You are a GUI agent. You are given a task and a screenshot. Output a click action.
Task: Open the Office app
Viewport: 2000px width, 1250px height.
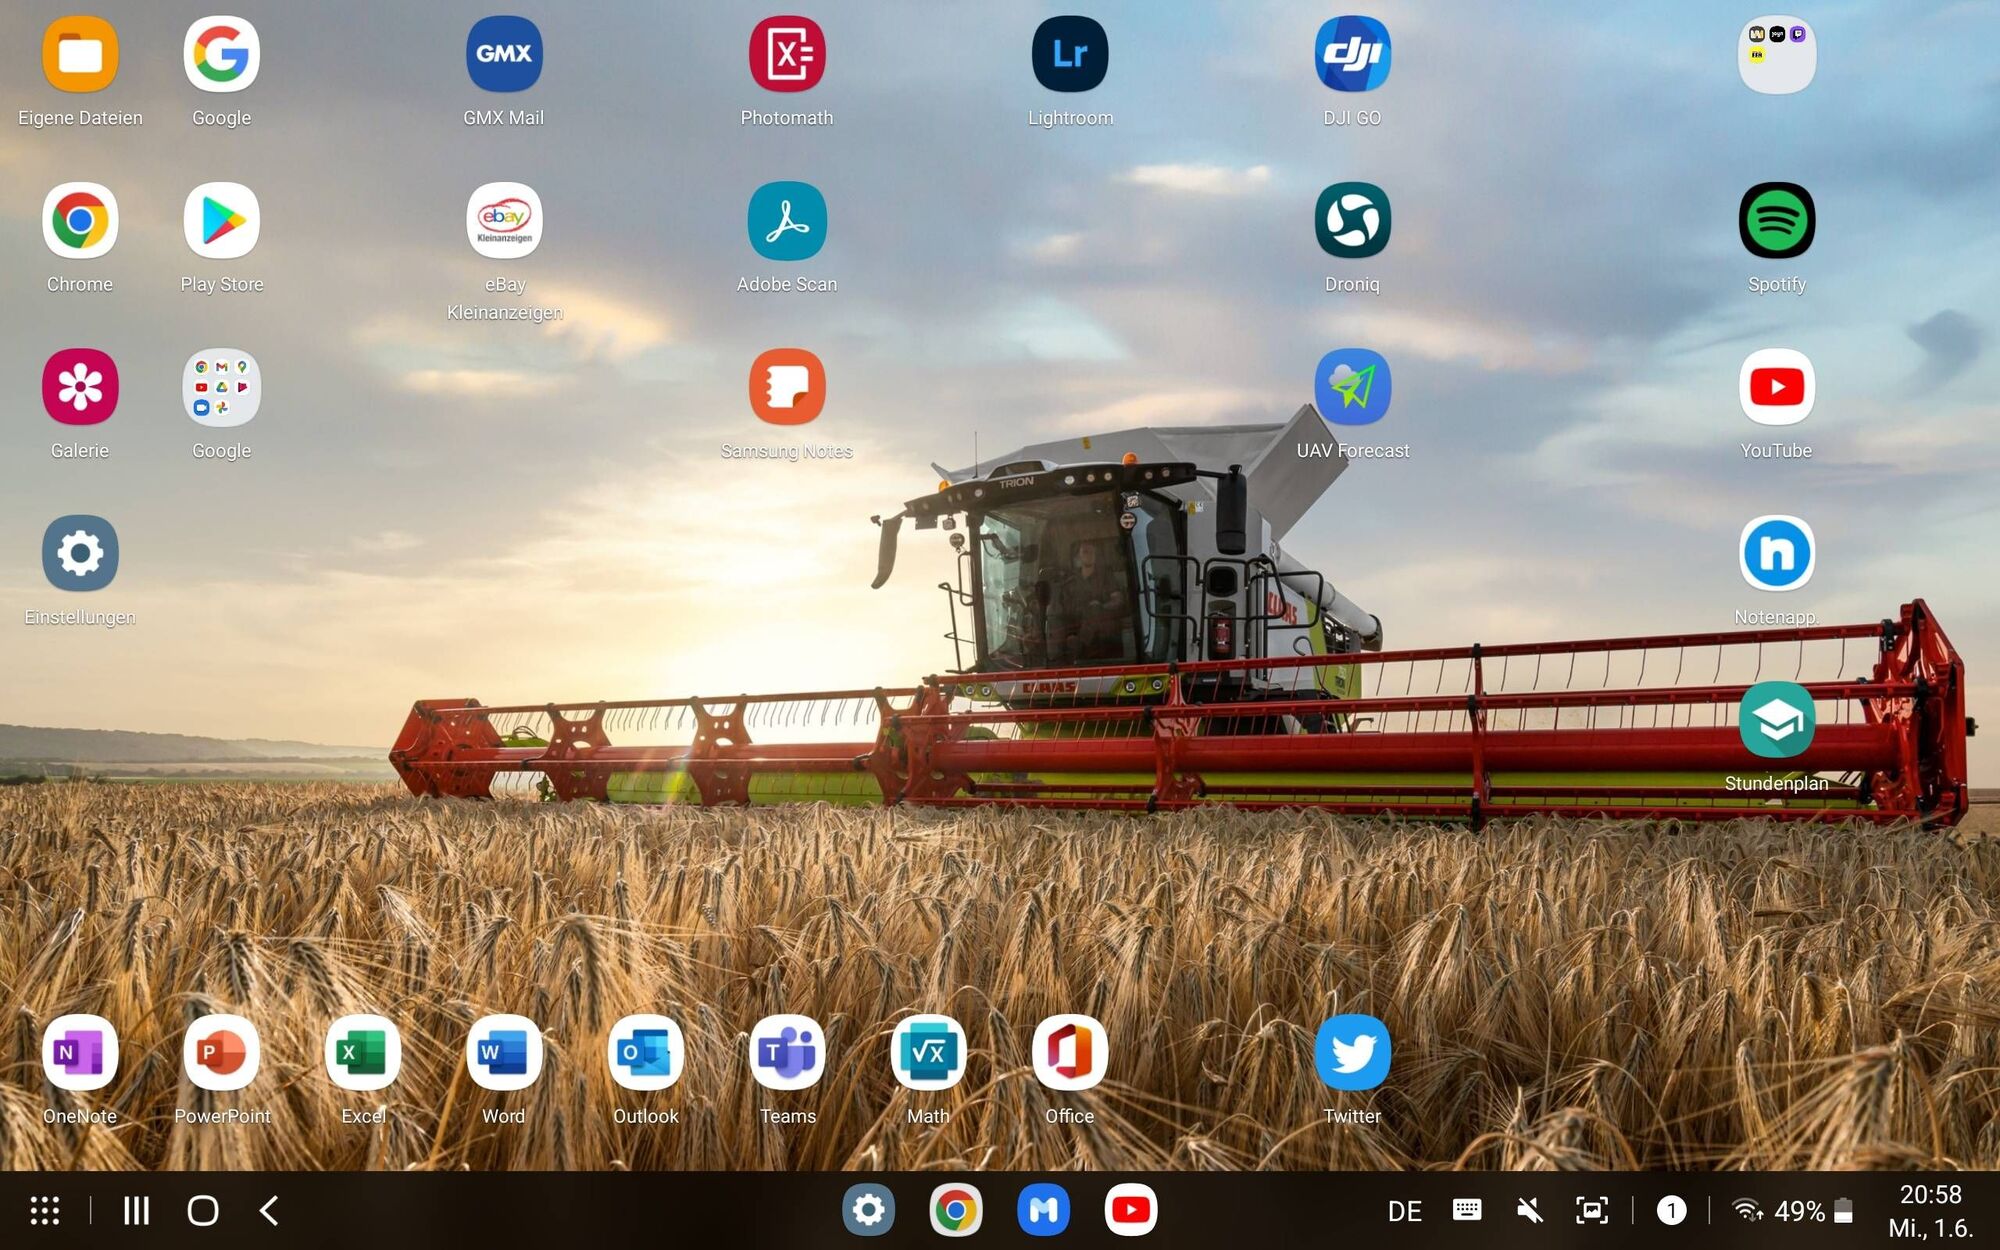(1070, 1053)
